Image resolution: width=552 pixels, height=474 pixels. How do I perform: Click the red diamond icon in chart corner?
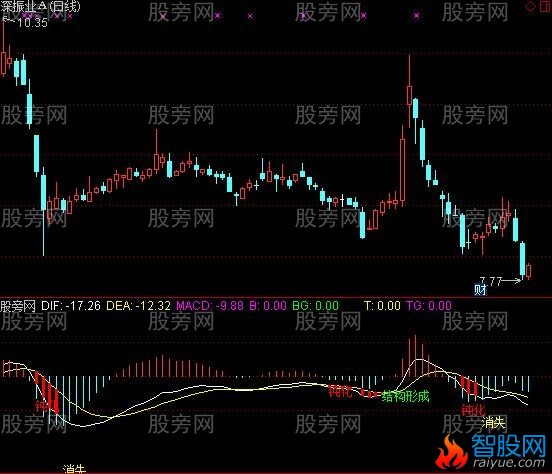[x=530, y=7]
